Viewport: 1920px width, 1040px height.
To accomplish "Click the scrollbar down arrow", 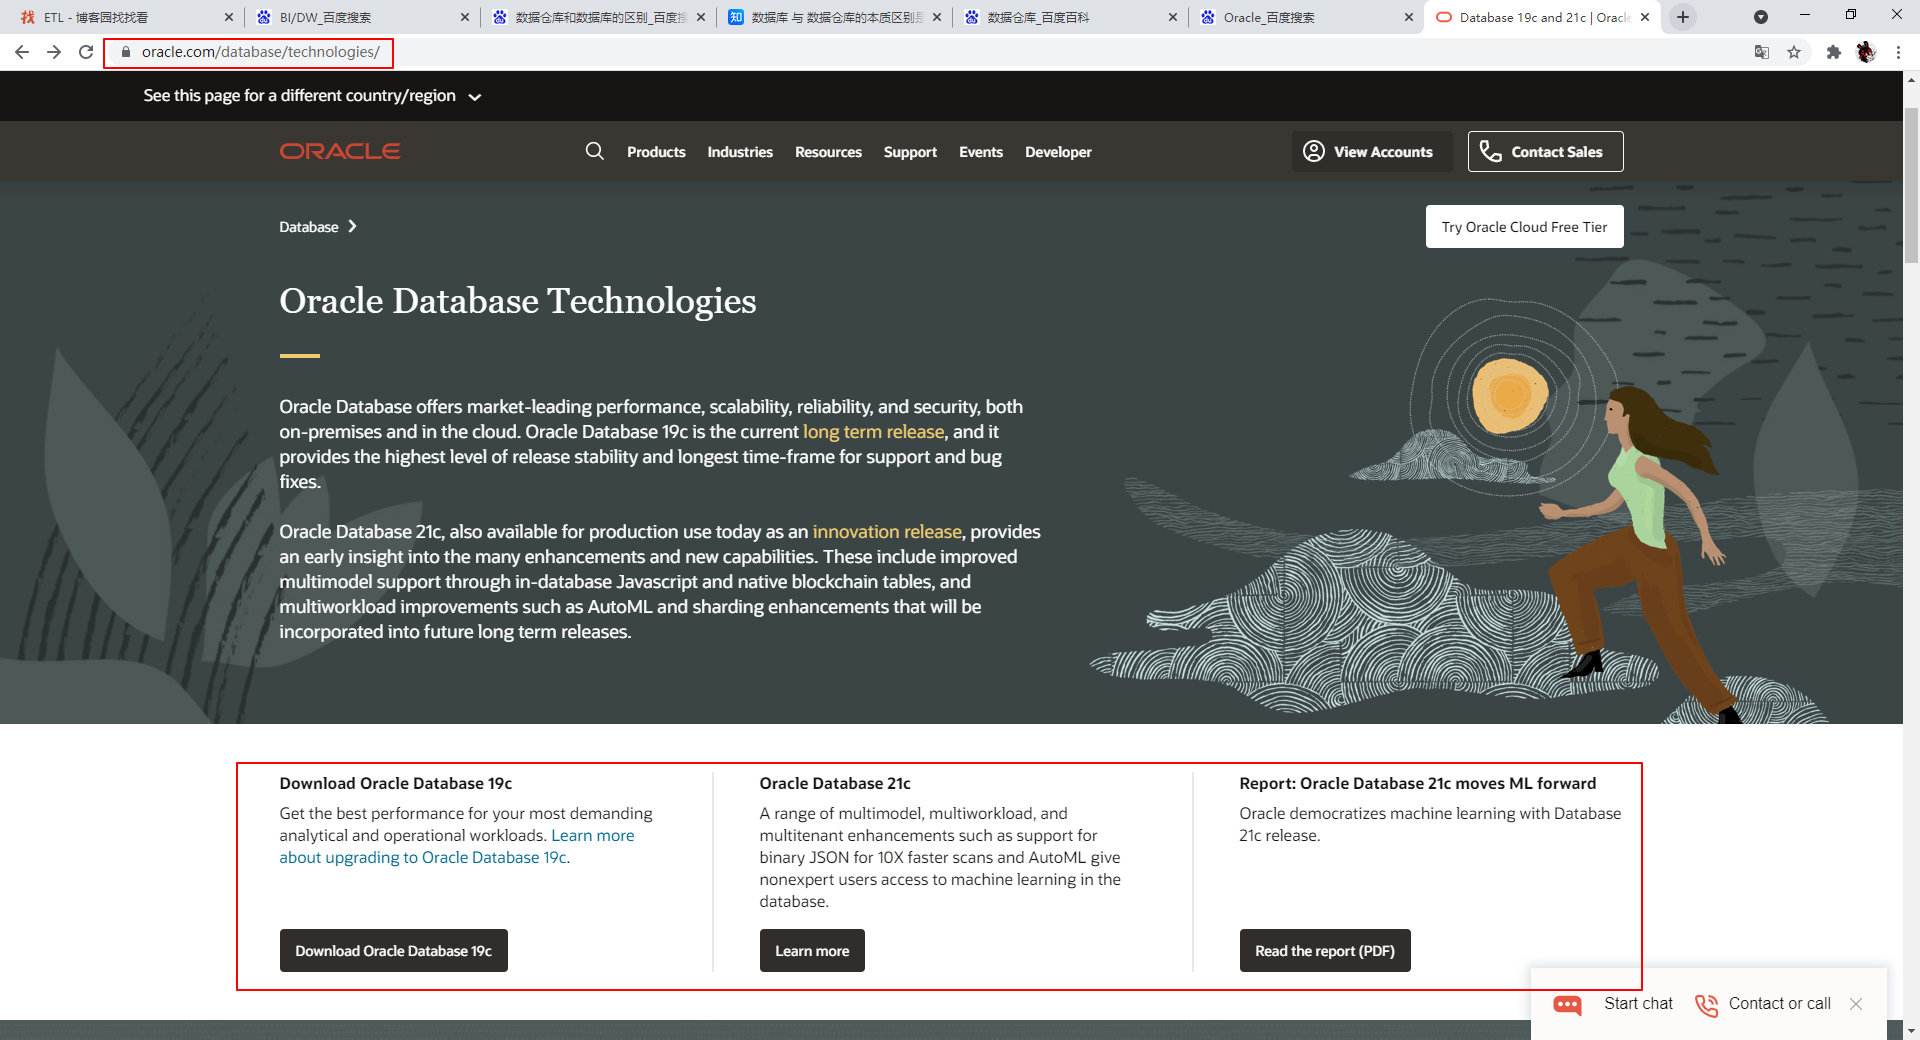I will [1911, 1030].
